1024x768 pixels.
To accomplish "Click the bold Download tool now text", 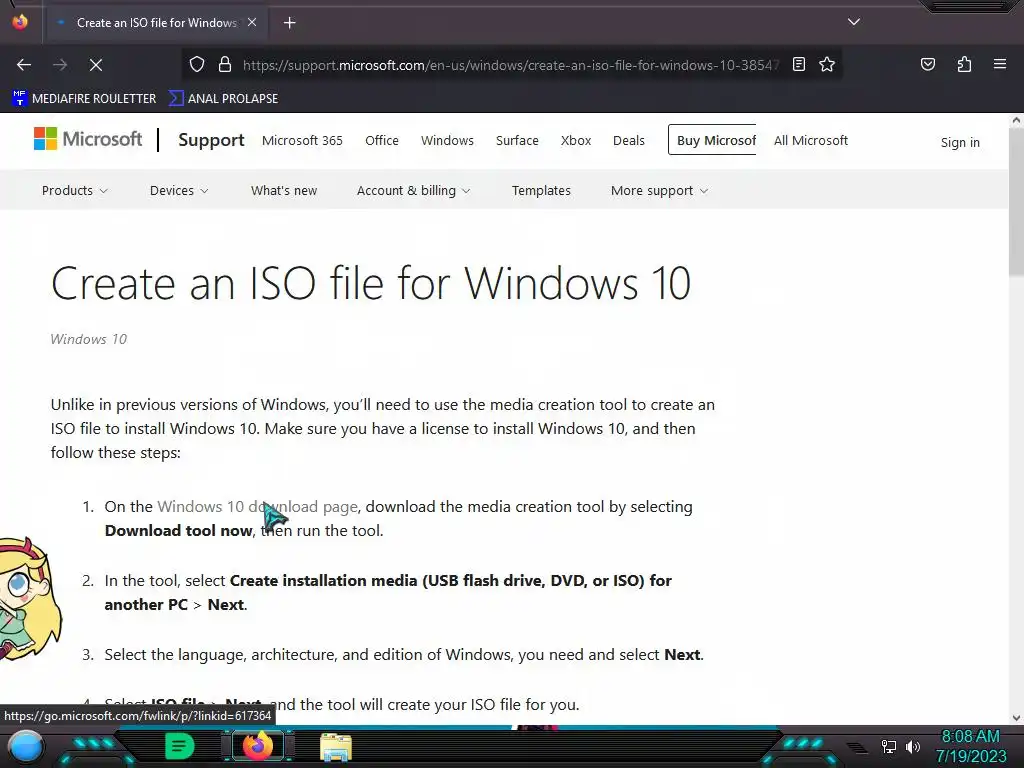I will (x=178, y=531).
